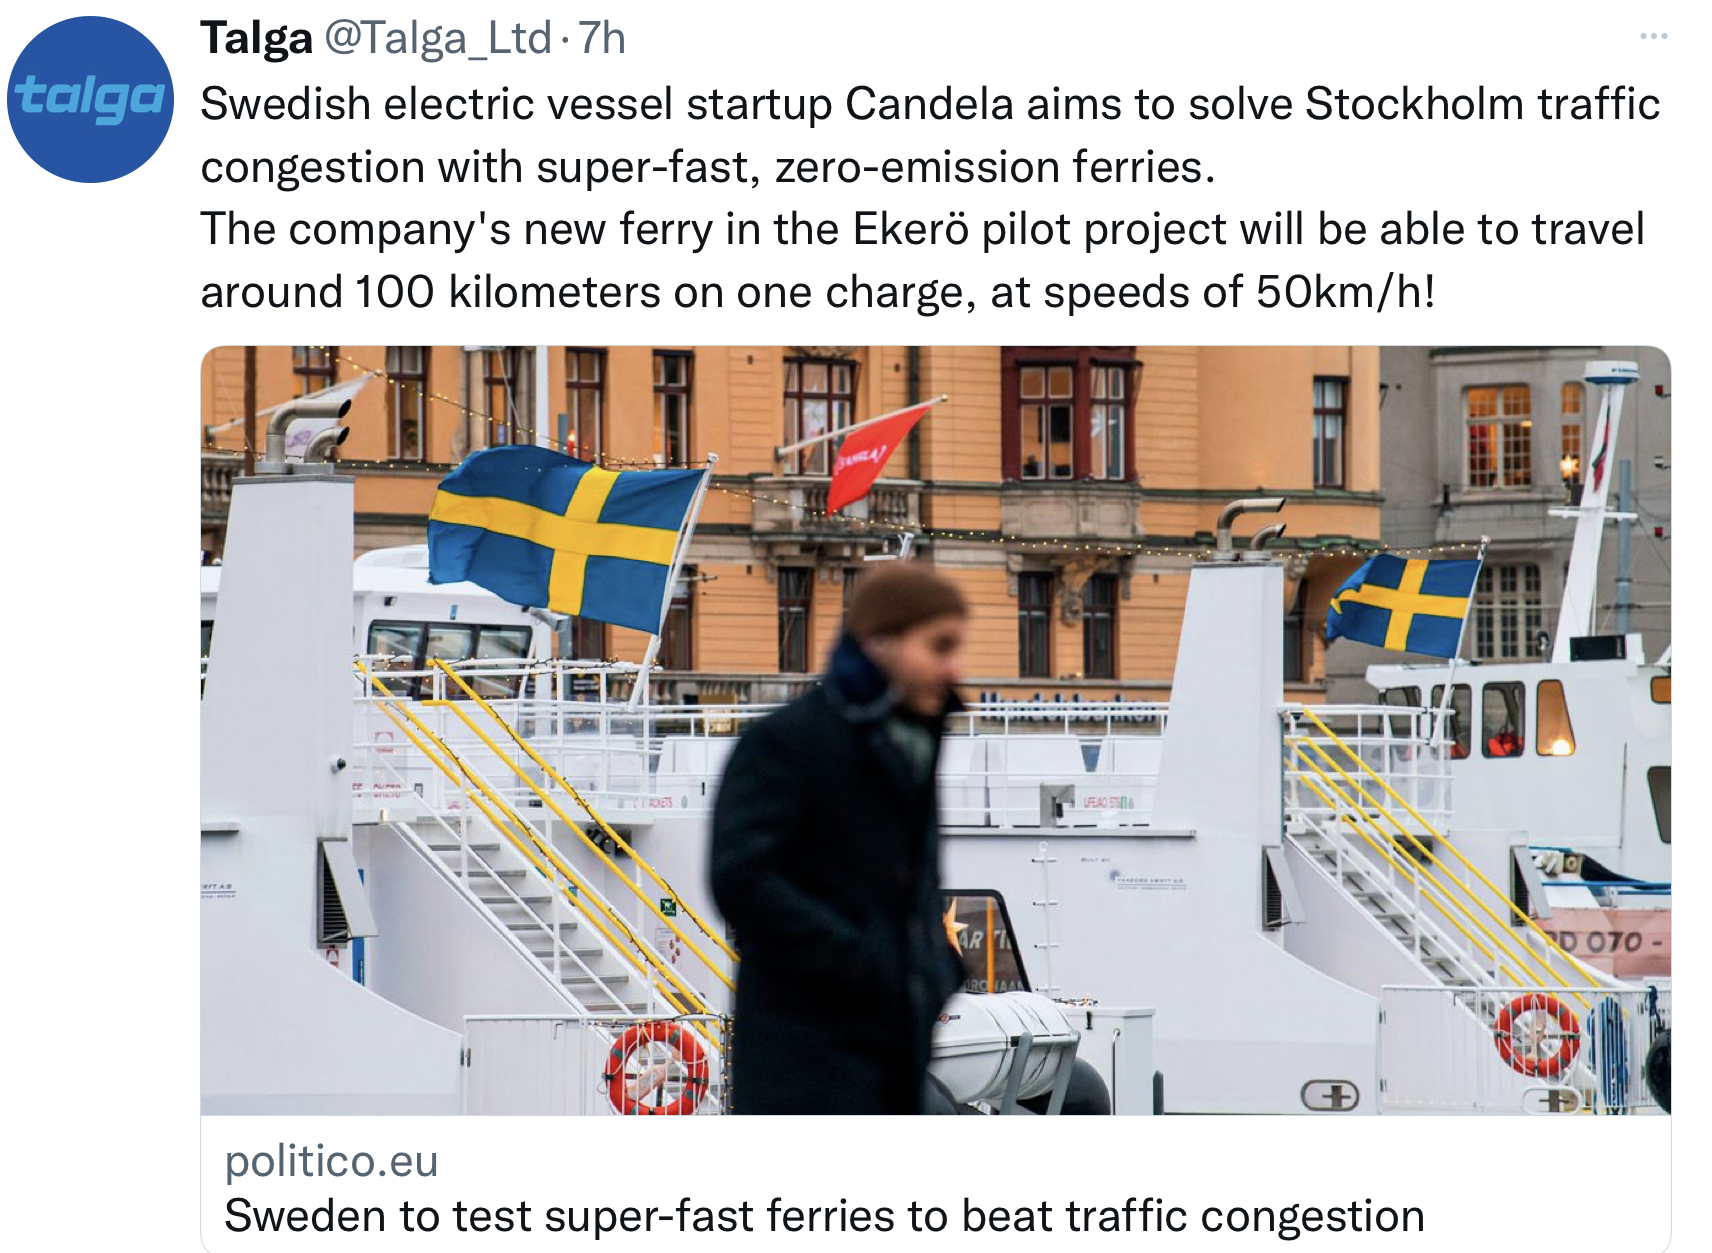Select the '50km/h' speed text line
This screenshot has height=1253, width=1712.
click(x=818, y=292)
